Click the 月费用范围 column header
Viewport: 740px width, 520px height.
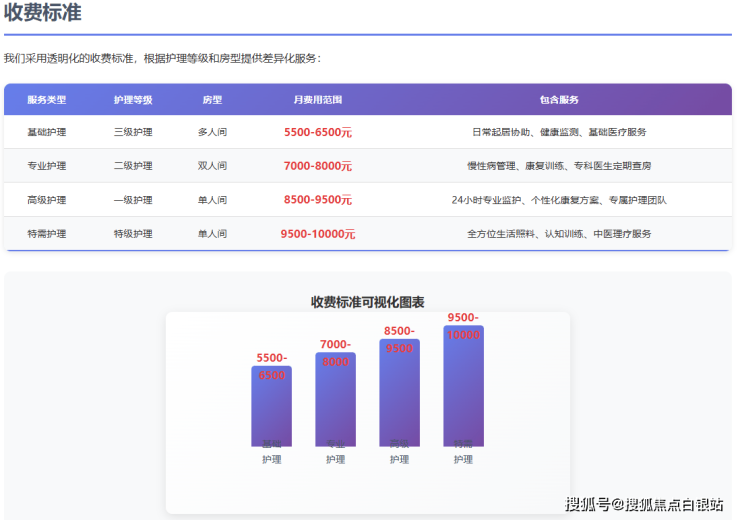(317, 100)
